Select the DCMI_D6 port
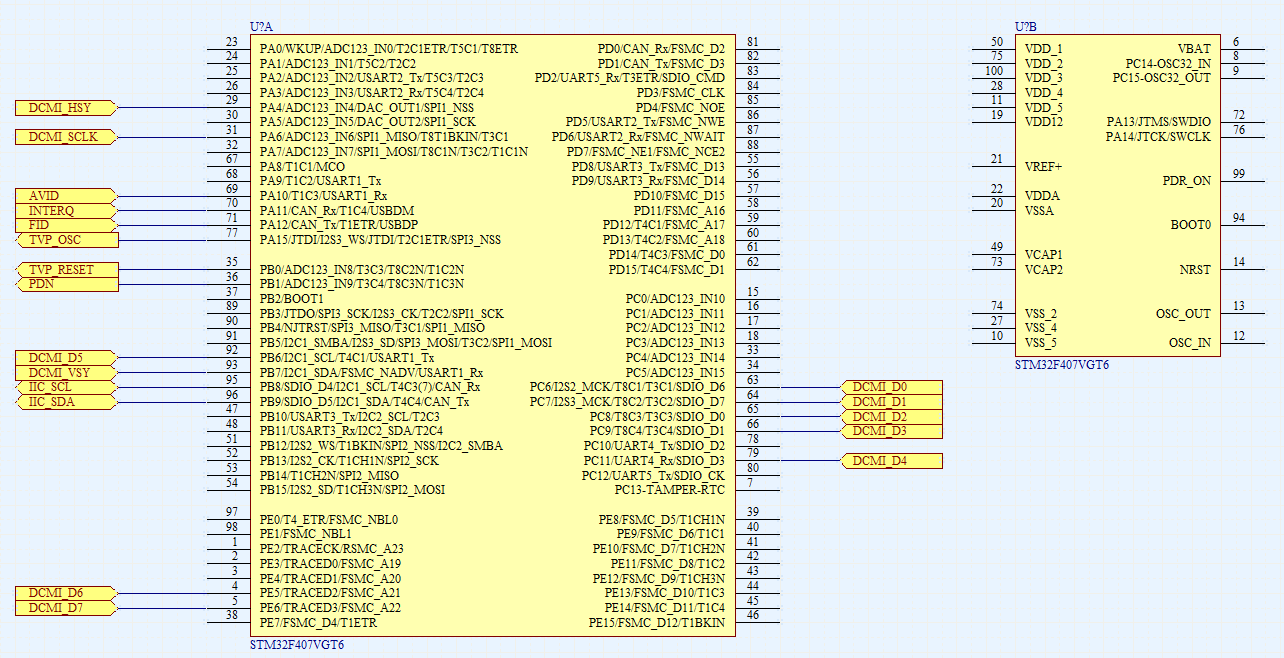This screenshot has height=658, width=1284. coord(67,593)
